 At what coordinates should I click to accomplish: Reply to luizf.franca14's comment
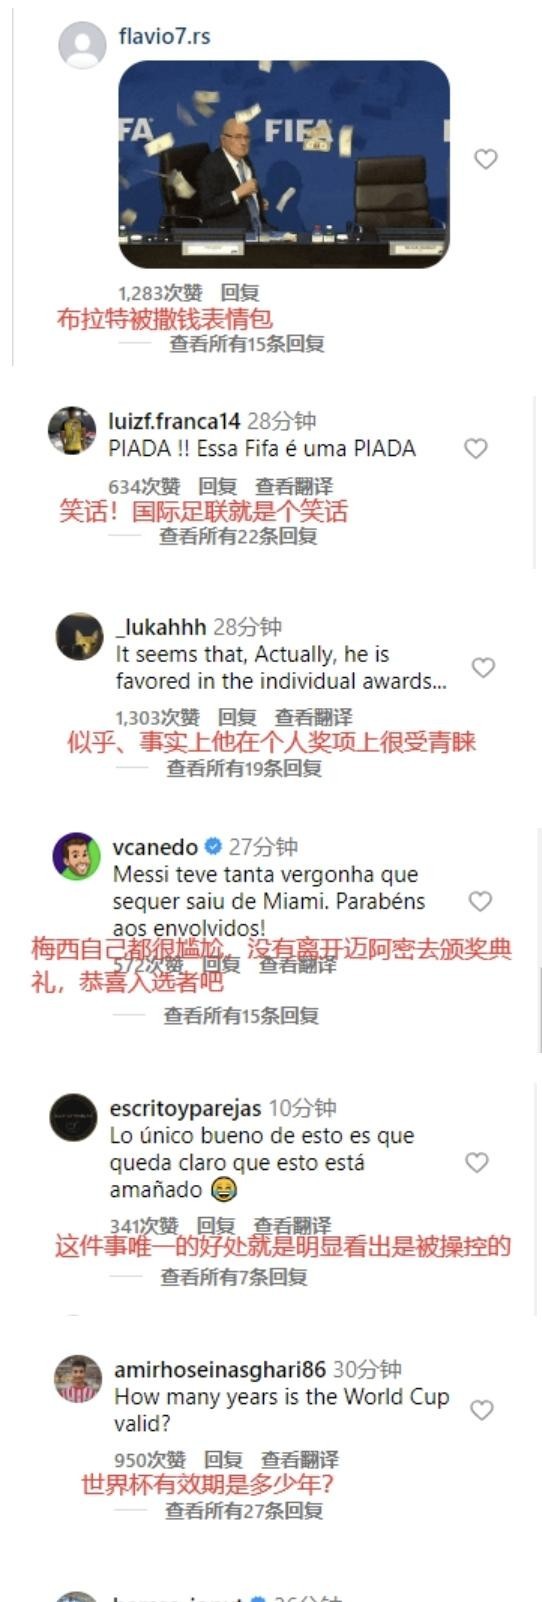click(217, 486)
